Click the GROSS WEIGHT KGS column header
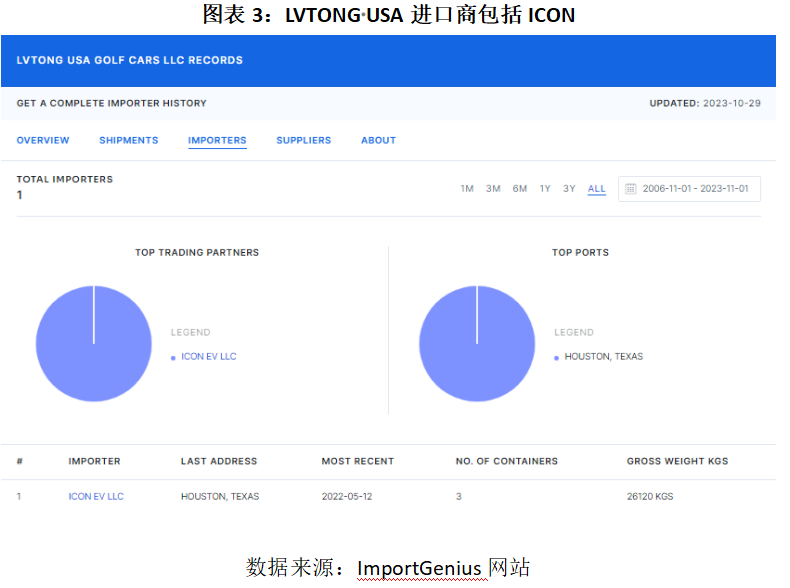Image resolution: width=790 pixels, height=588 pixels. click(677, 461)
